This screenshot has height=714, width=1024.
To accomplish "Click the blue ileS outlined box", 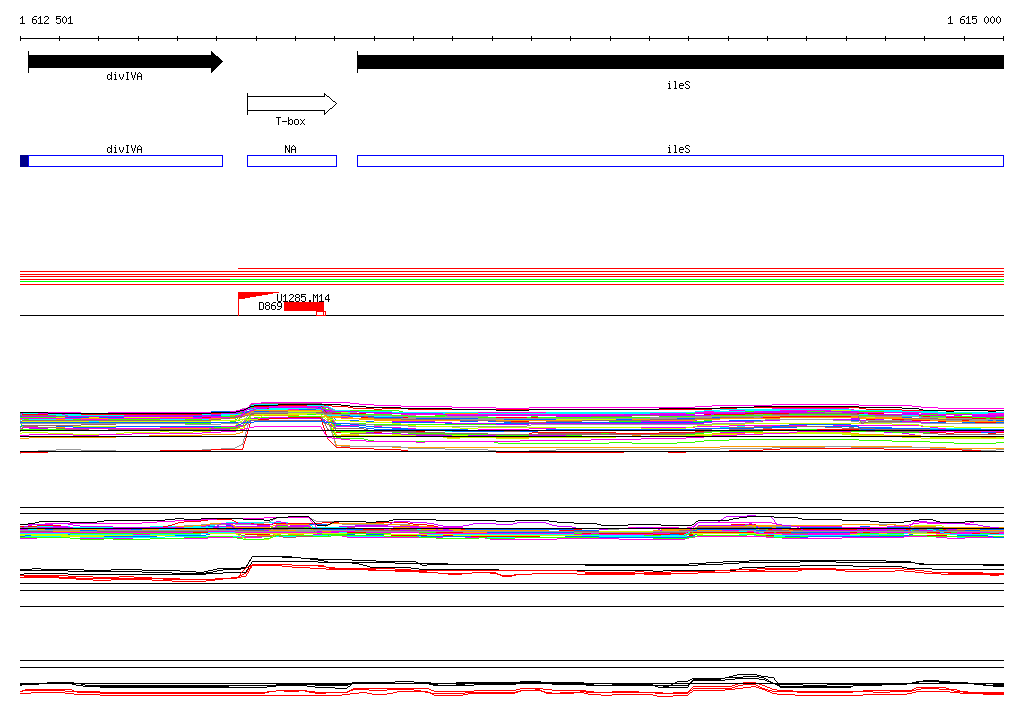I will (x=680, y=161).
